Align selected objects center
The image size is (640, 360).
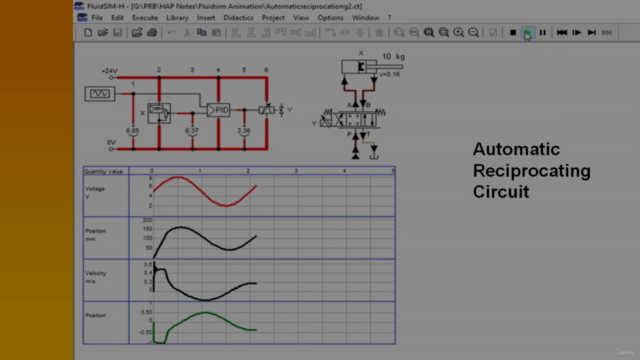(x=251, y=33)
